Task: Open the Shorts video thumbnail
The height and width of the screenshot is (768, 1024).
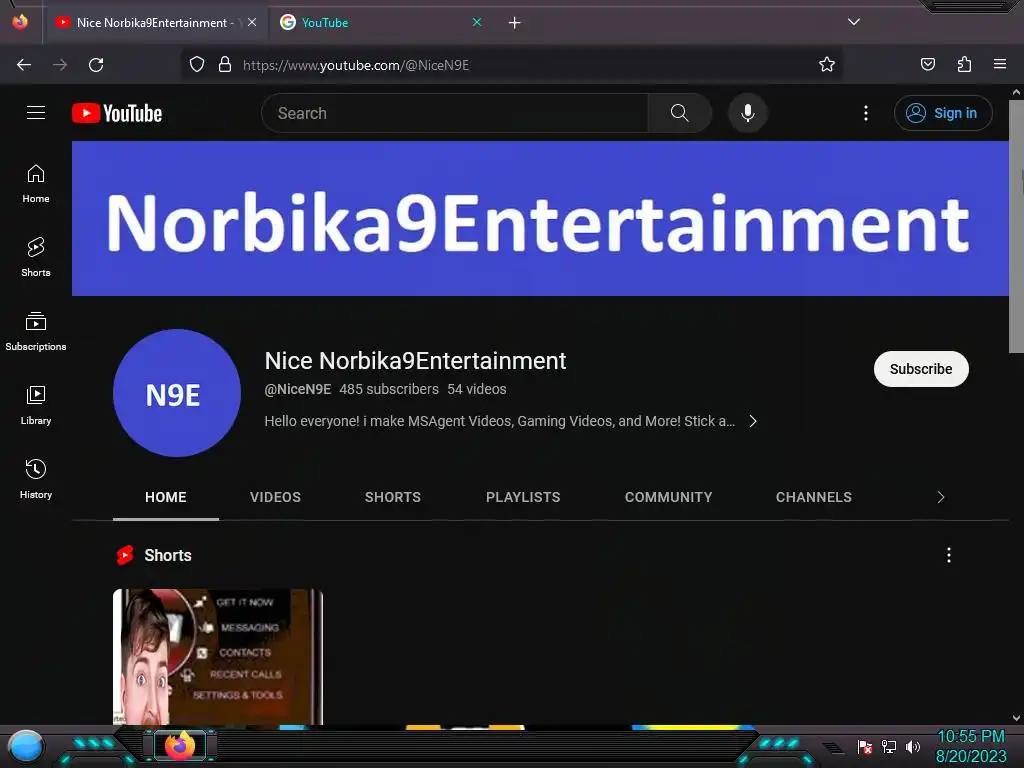Action: pos(218,656)
